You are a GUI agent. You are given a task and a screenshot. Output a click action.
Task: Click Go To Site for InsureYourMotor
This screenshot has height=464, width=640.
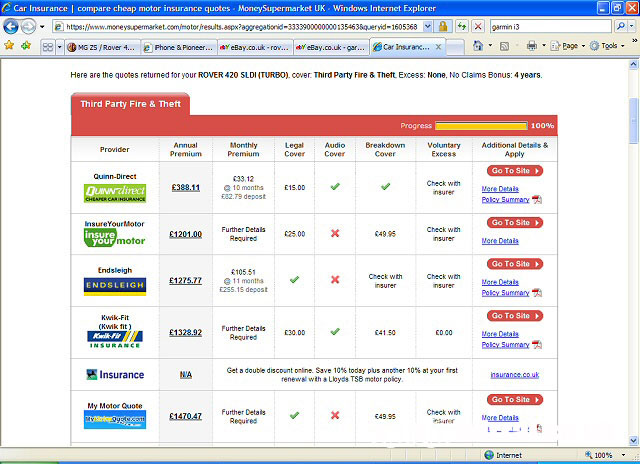(515, 222)
